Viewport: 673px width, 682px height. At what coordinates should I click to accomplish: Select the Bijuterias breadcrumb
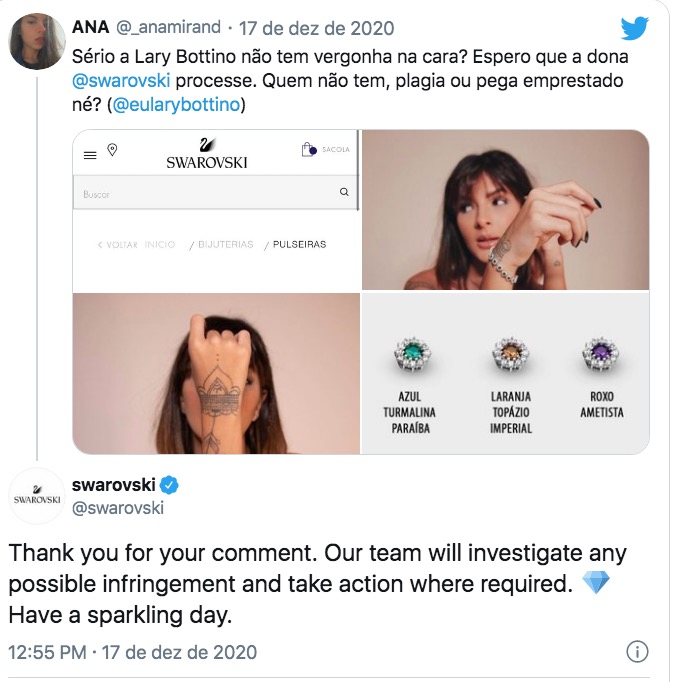click(224, 244)
